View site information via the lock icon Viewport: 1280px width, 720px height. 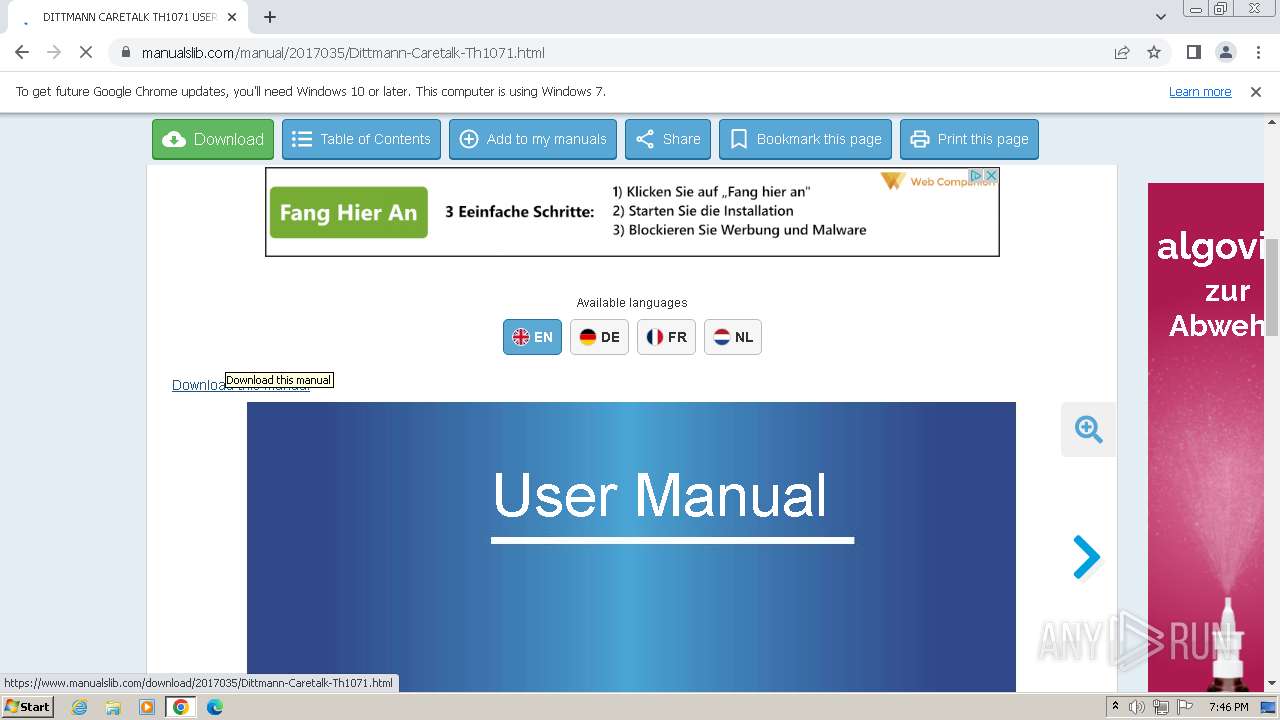[x=125, y=53]
